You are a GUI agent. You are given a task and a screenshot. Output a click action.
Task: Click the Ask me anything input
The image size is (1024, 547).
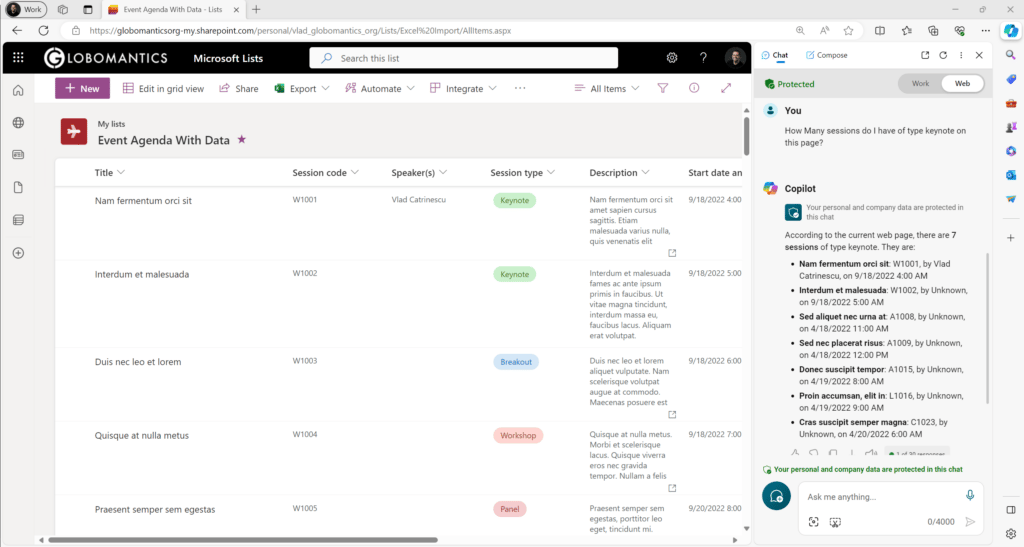coord(882,497)
